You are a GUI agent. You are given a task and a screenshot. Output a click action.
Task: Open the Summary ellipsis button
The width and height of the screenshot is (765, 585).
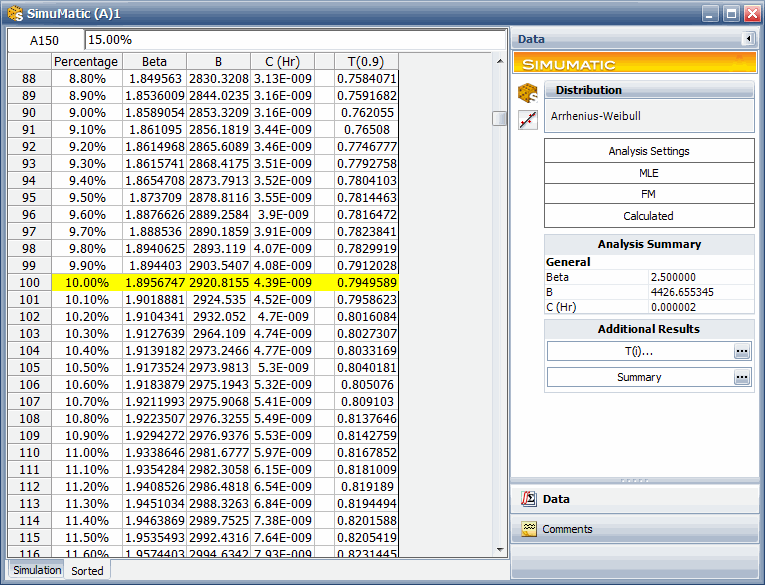pos(742,377)
